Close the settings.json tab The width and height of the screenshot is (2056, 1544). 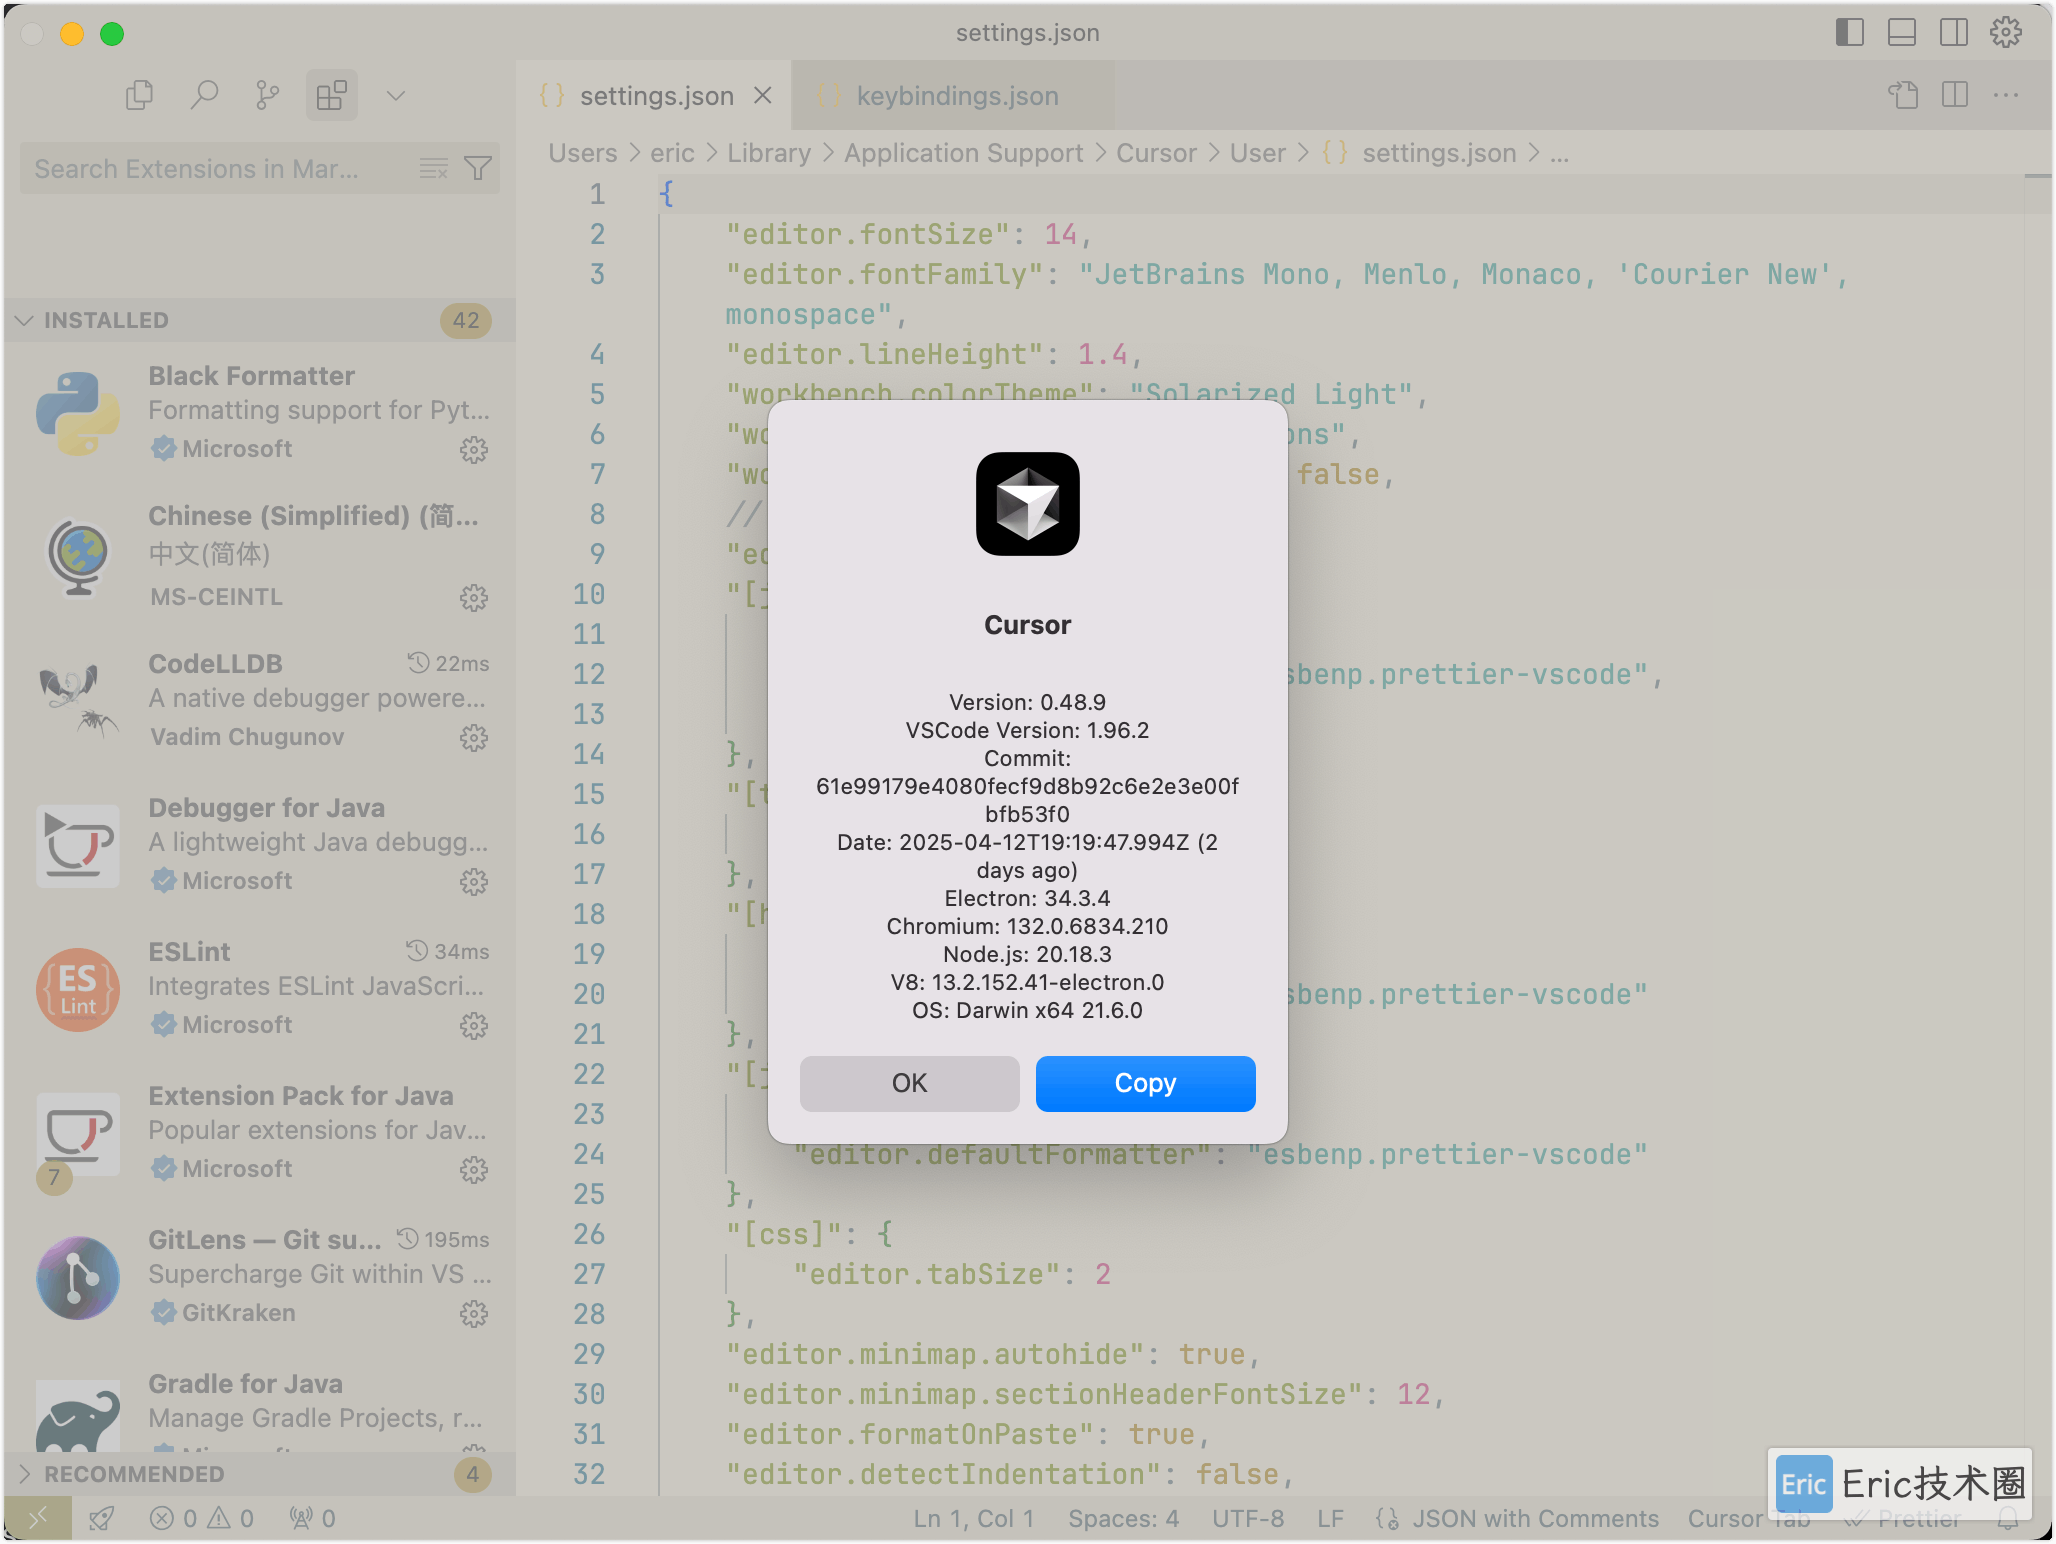coord(763,95)
